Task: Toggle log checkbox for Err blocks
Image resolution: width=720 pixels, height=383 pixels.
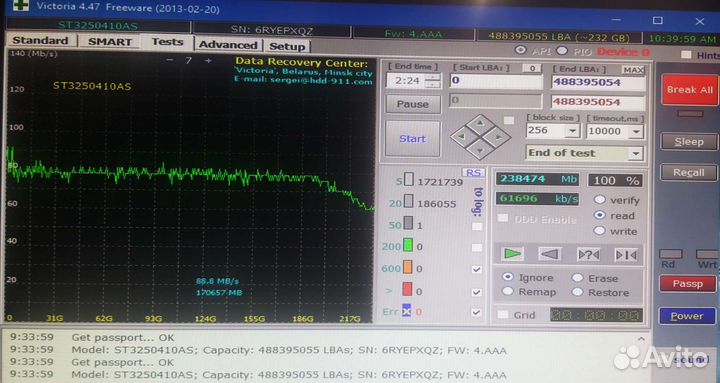Action: coord(477,312)
